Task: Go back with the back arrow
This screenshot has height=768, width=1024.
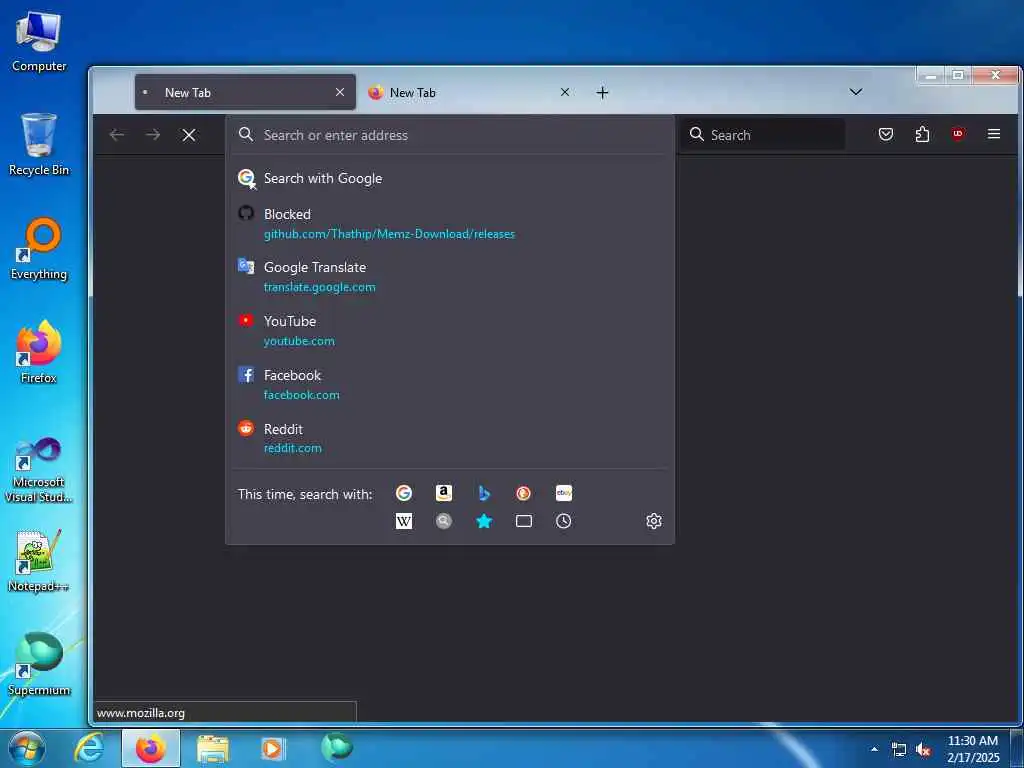Action: pyautogui.click(x=117, y=135)
